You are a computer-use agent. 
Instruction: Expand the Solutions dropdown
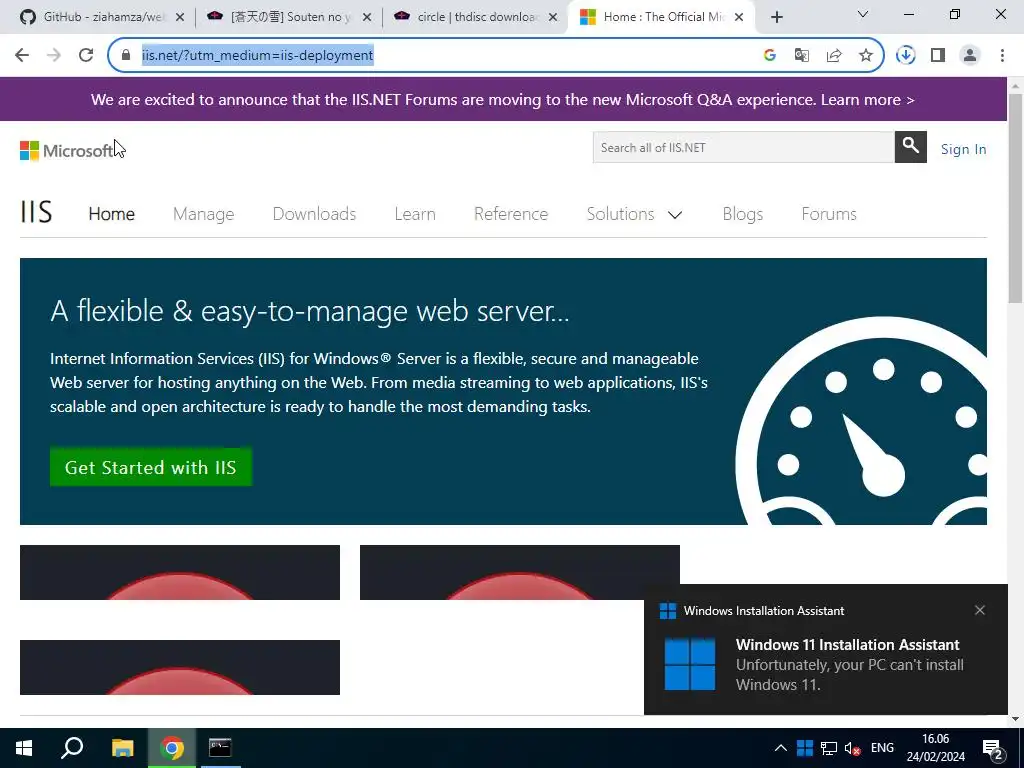tap(634, 214)
